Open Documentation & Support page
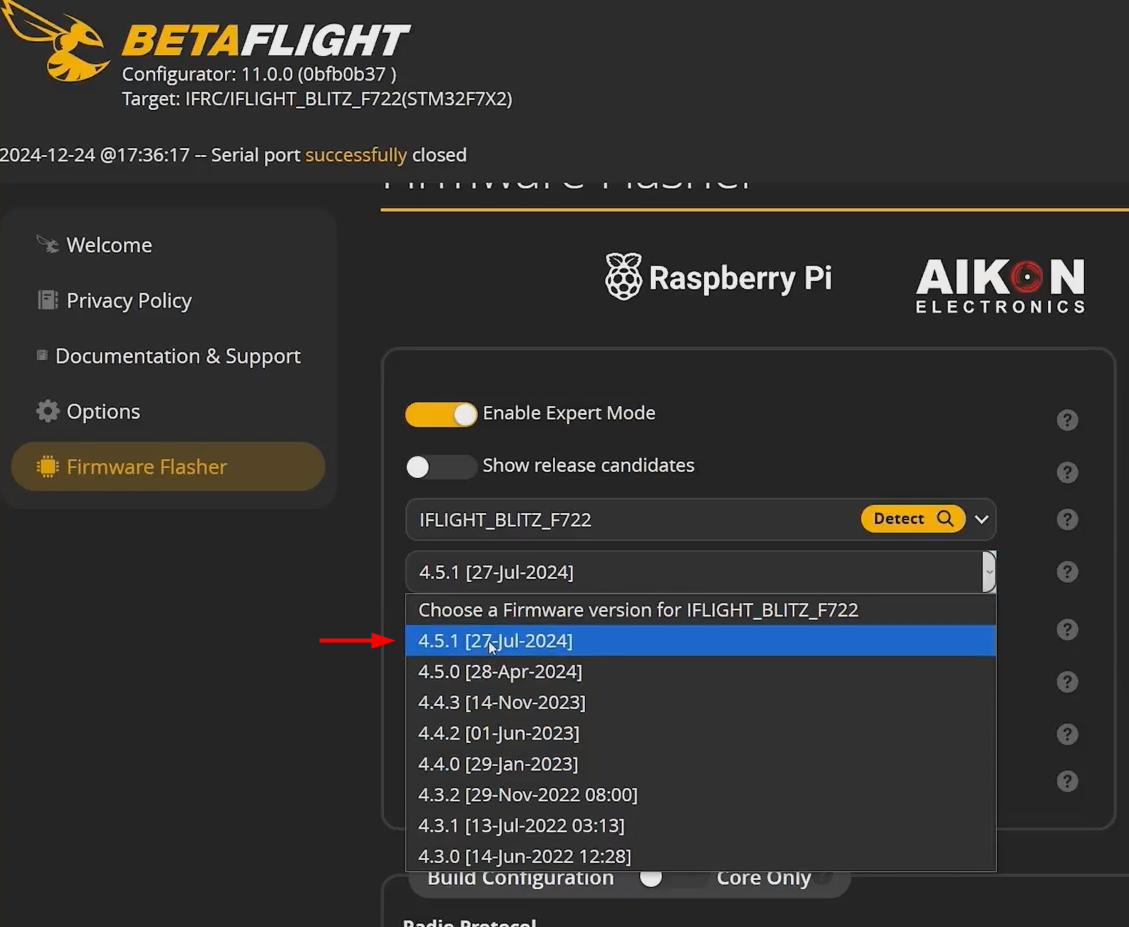Image resolution: width=1129 pixels, height=927 pixels. pyautogui.click(x=177, y=356)
